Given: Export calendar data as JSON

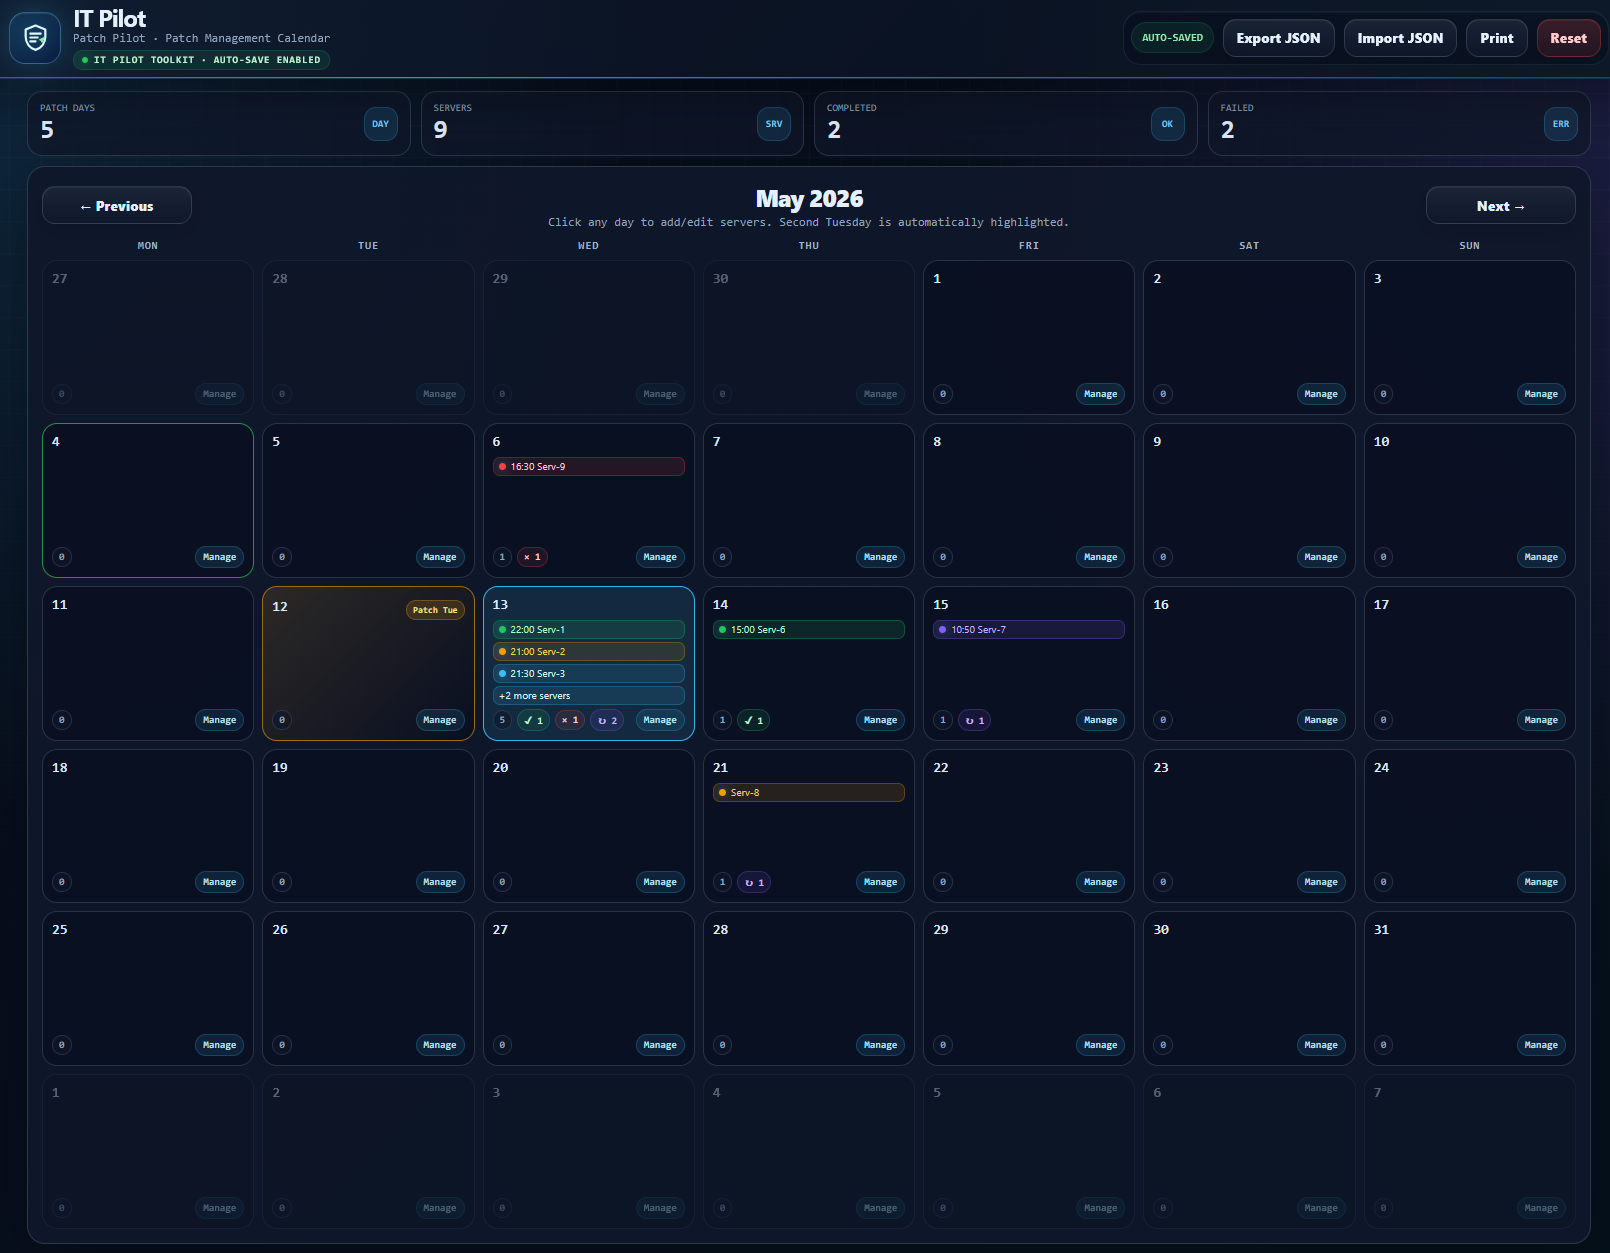Looking at the screenshot, I should pyautogui.click(x=1278, y=38).
